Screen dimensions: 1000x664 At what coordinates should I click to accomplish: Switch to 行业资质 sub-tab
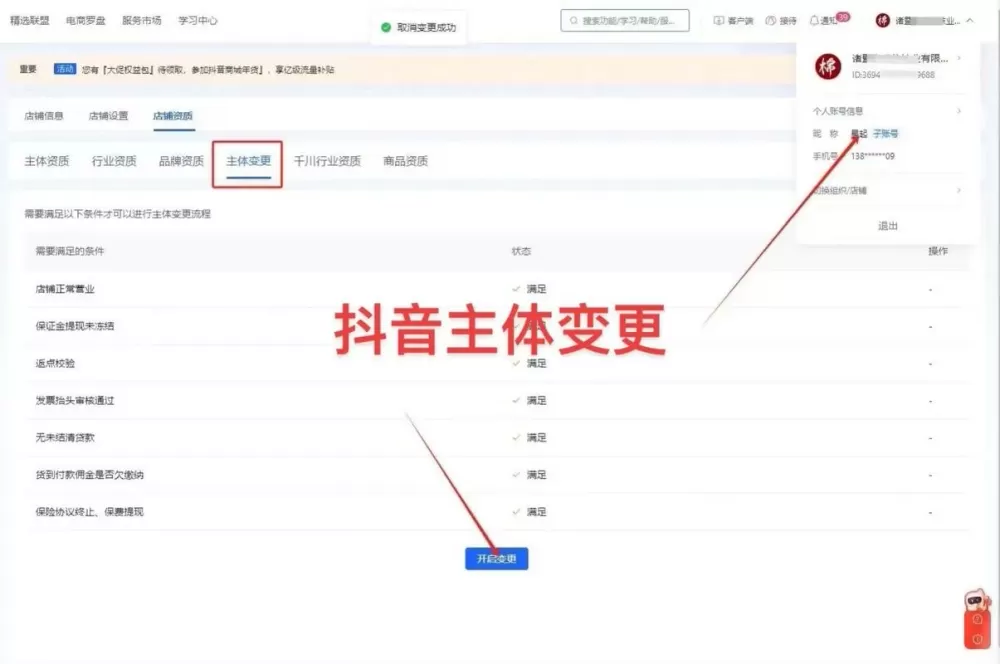pyautogui.click(x=114, y=161)
